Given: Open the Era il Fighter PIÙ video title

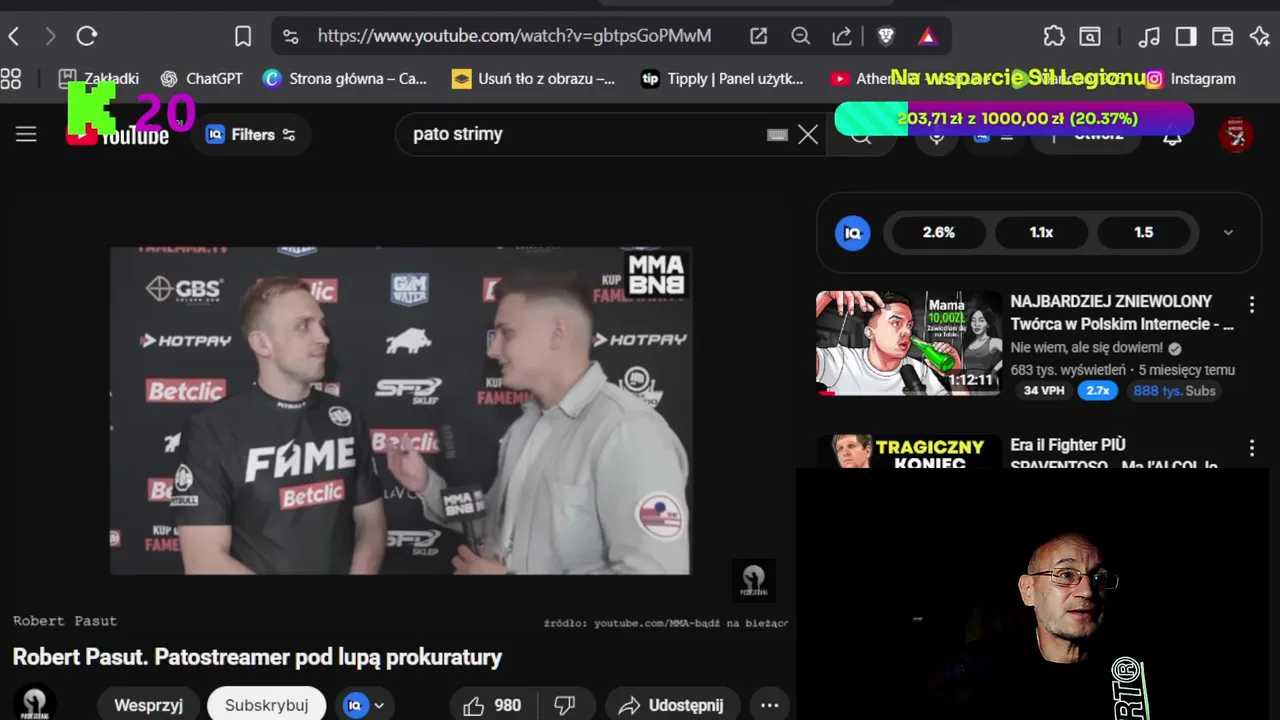Looking at the screenshot, I should 1114,454.
